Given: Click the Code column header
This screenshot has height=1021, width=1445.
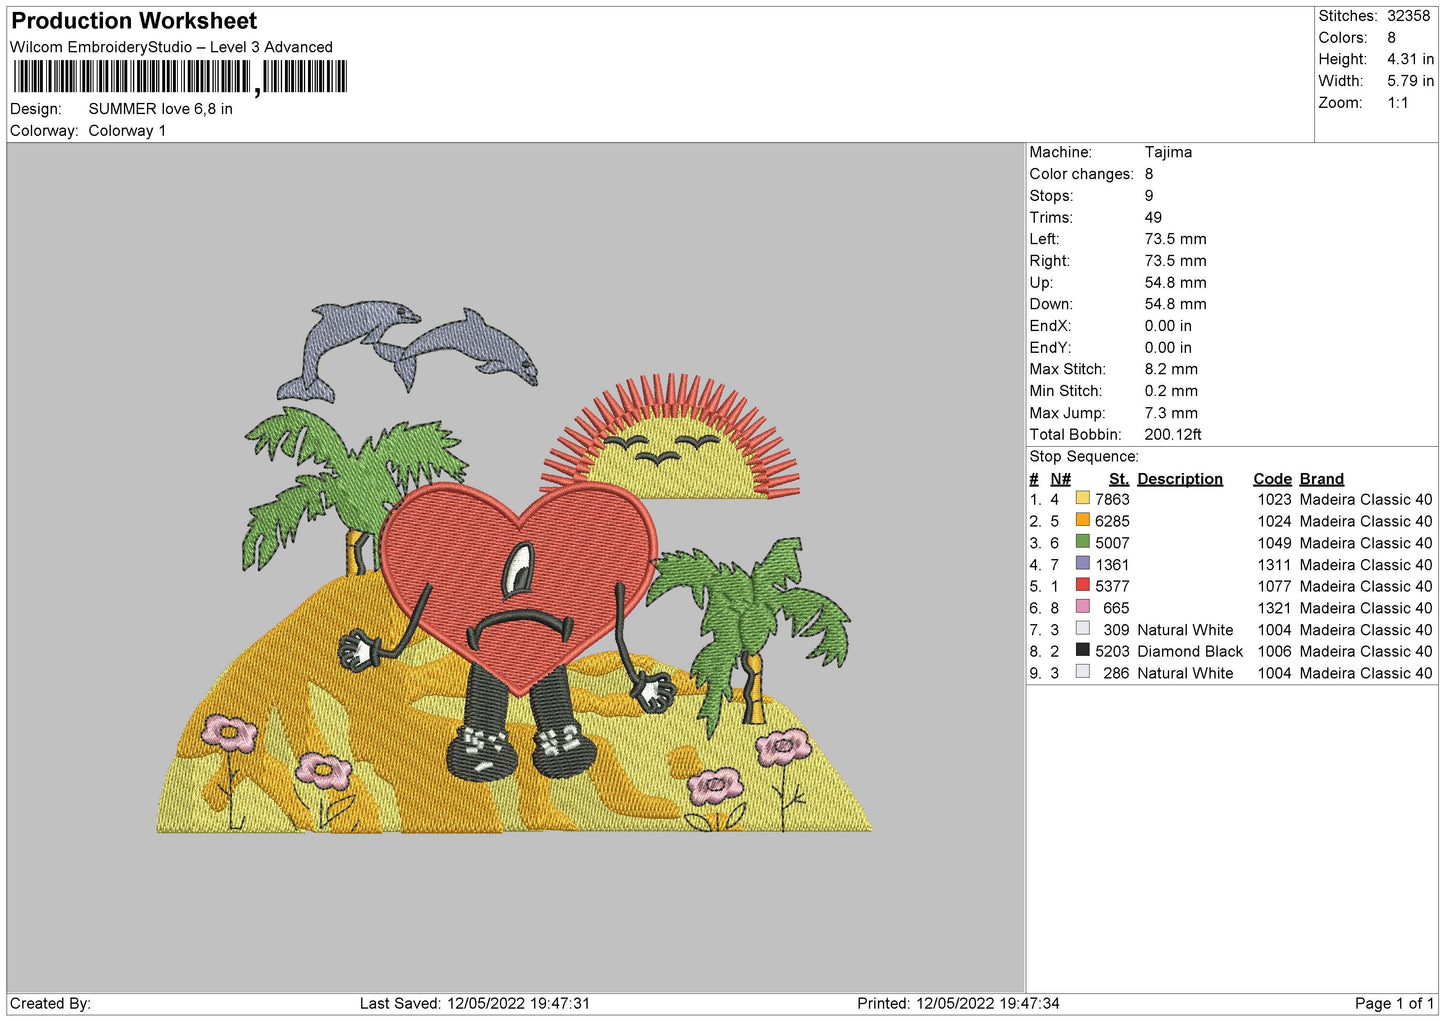Looking at the screenshot, I should point(1272,479).
